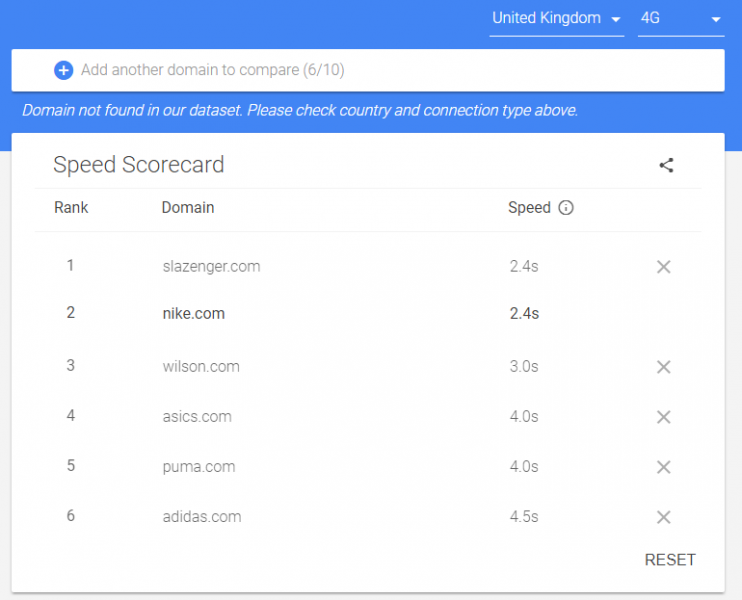Click the Rank column header
This screenshot has width=742, height=600.
pos(71,208)
